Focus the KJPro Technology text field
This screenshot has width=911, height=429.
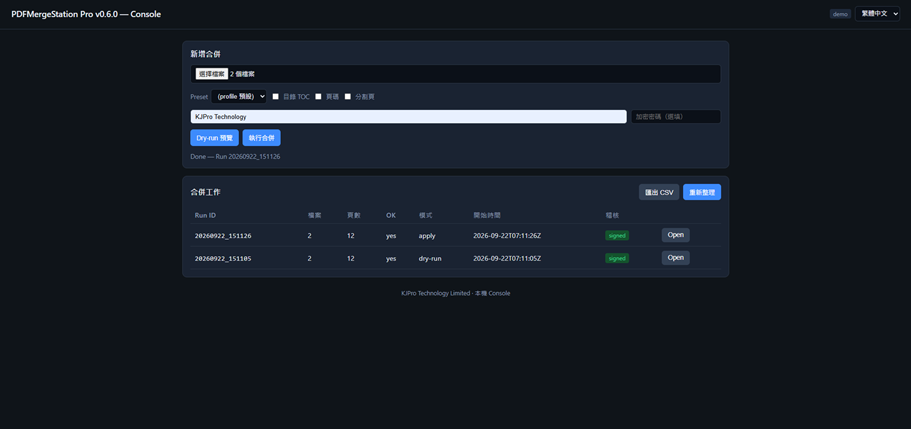click(x=408, y=117)
